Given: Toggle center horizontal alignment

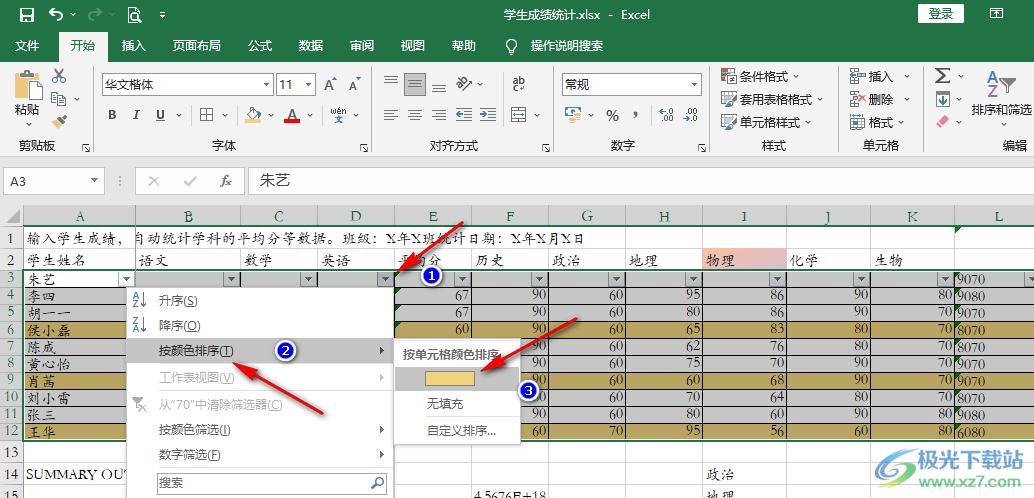Looking at the screenshot, I should pos(415,116).
